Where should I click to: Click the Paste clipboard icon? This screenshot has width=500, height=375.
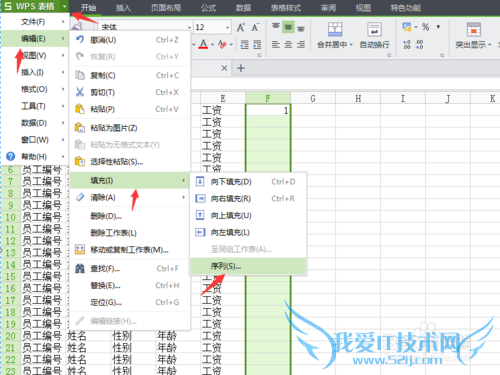coord(80,109)
